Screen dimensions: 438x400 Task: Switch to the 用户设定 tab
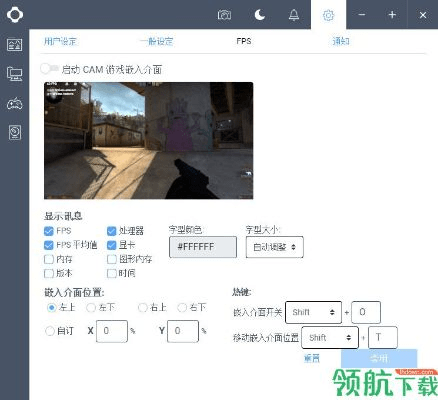60,41
